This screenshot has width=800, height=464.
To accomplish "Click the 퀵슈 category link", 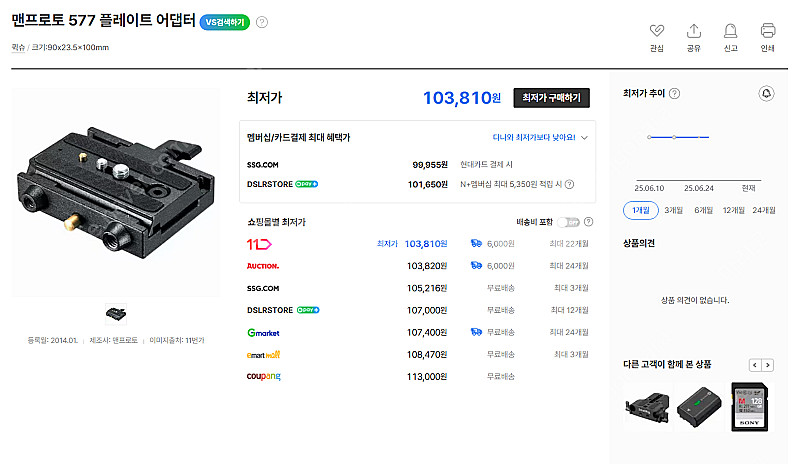I will pos(18,47).
